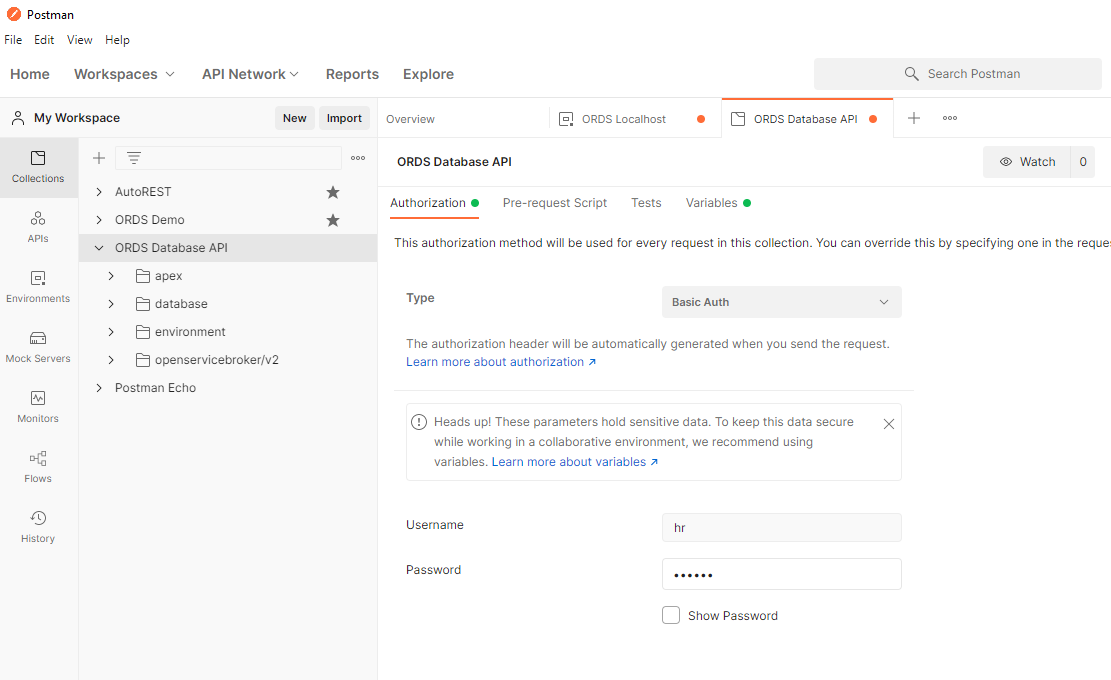Select the ORDS Database API tab

(x=807, y=119)
